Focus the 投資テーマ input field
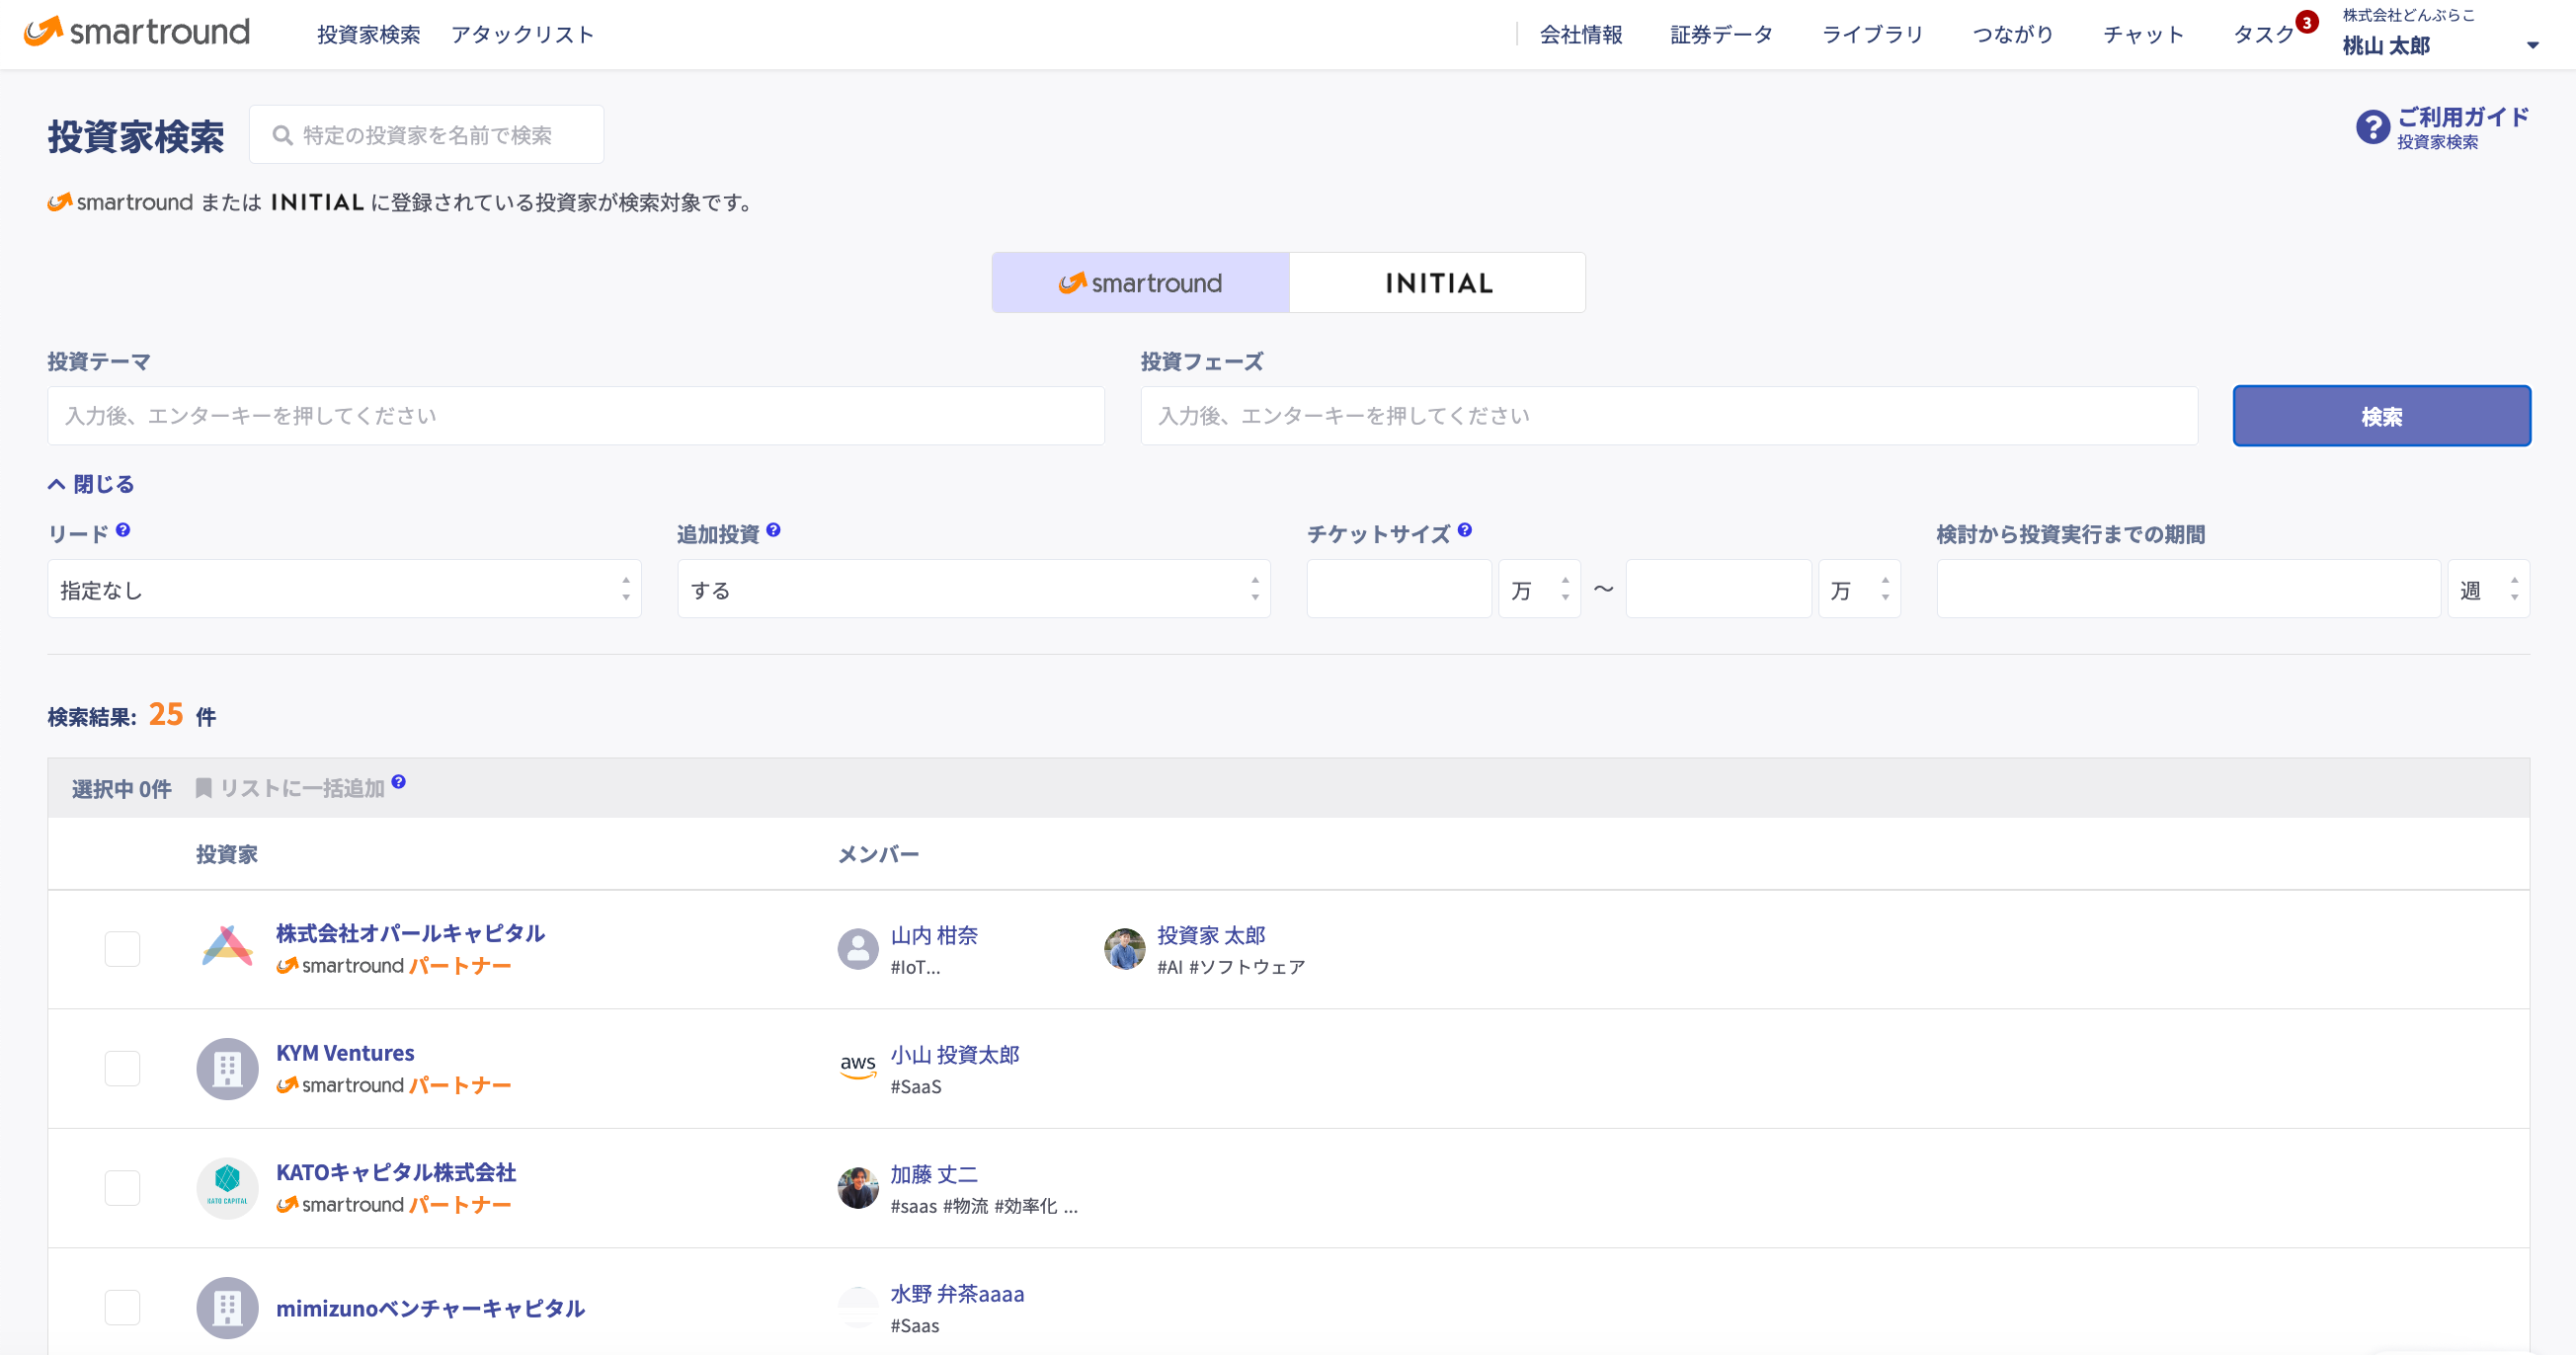Viewport: 2576px width, 1355px height. [x=575, y=416]
